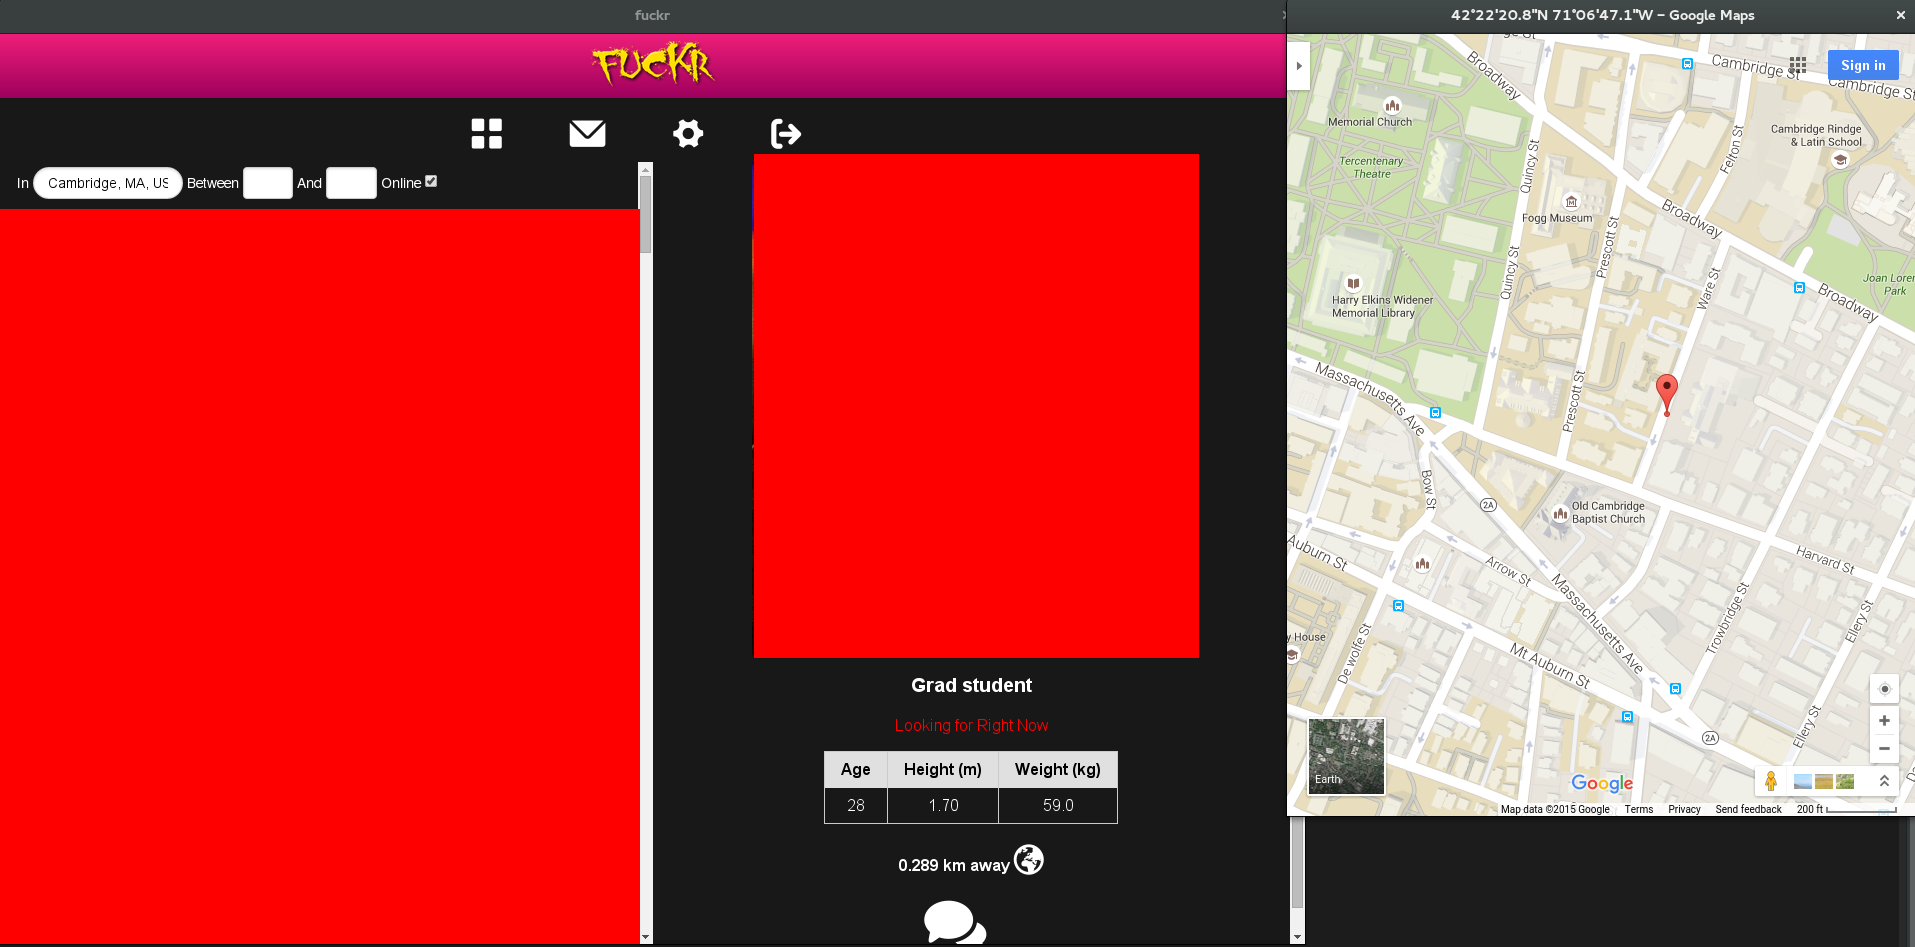Viewport: 1915px width, 947px height.
Task: Open the Terms link on map footer
Action: click(1638, 809)
